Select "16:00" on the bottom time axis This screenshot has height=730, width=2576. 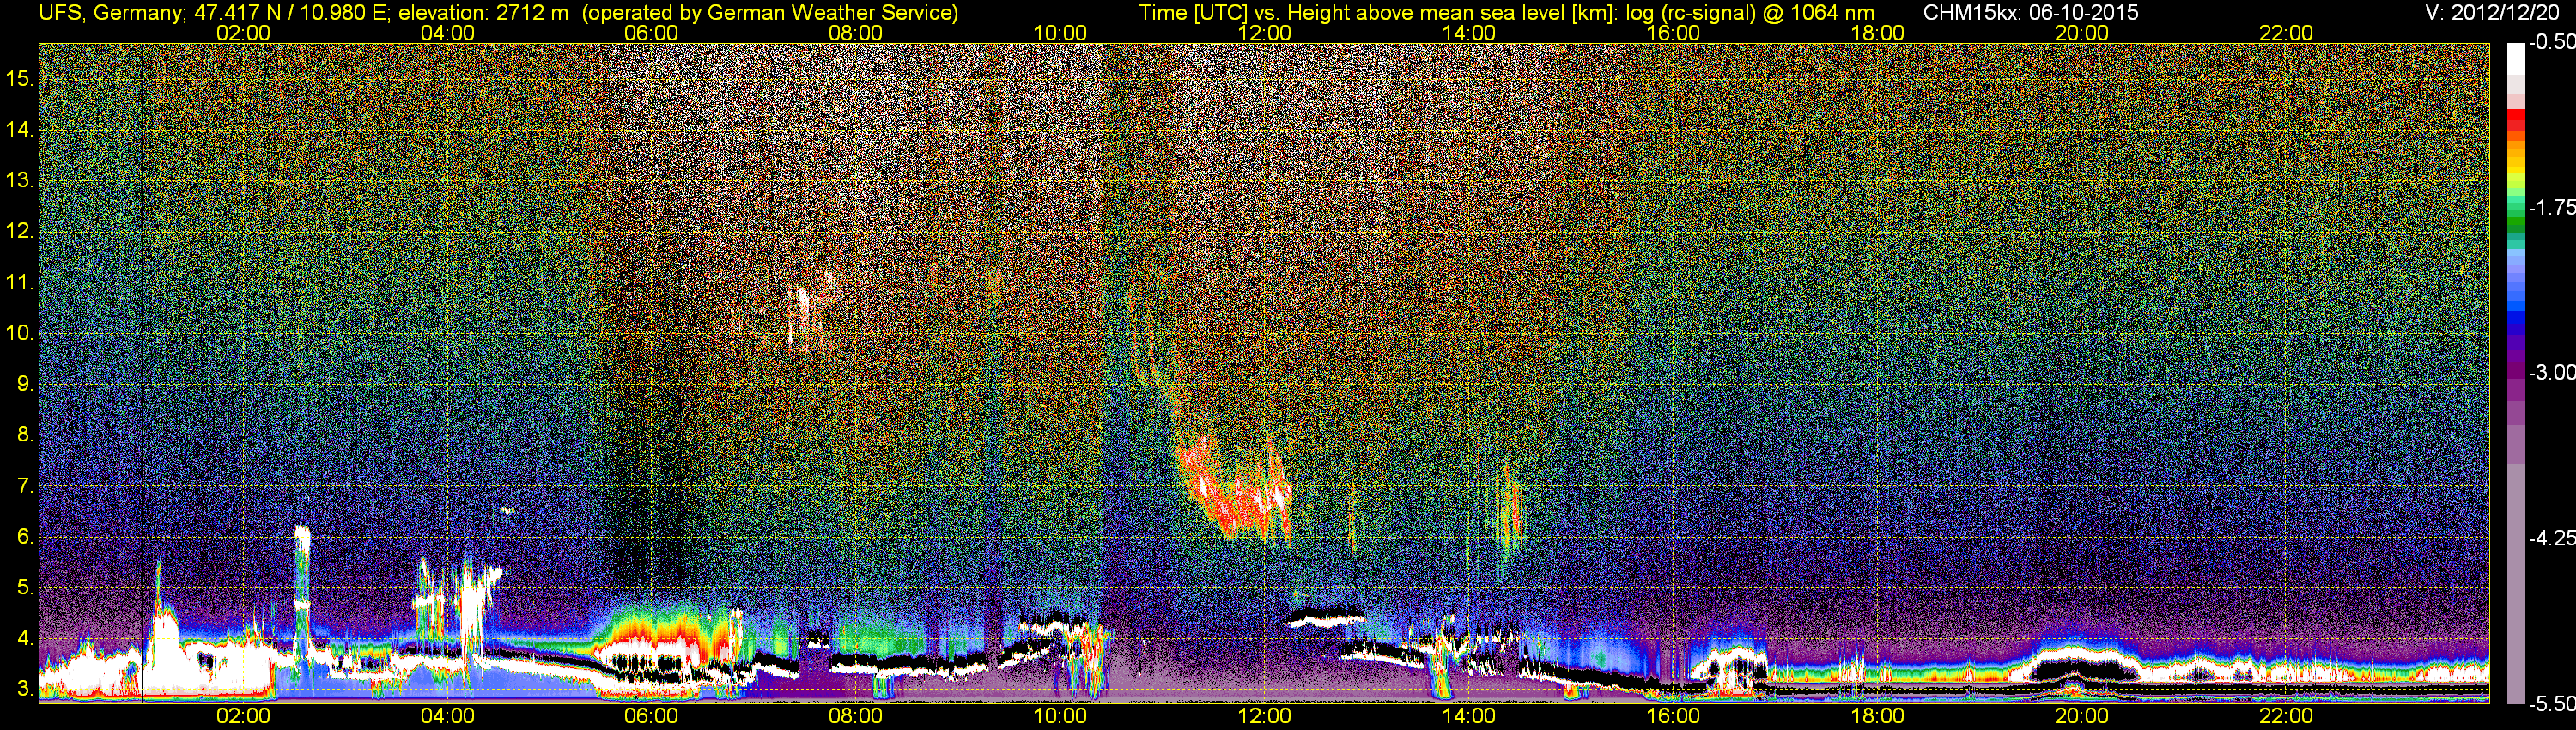1673,716
